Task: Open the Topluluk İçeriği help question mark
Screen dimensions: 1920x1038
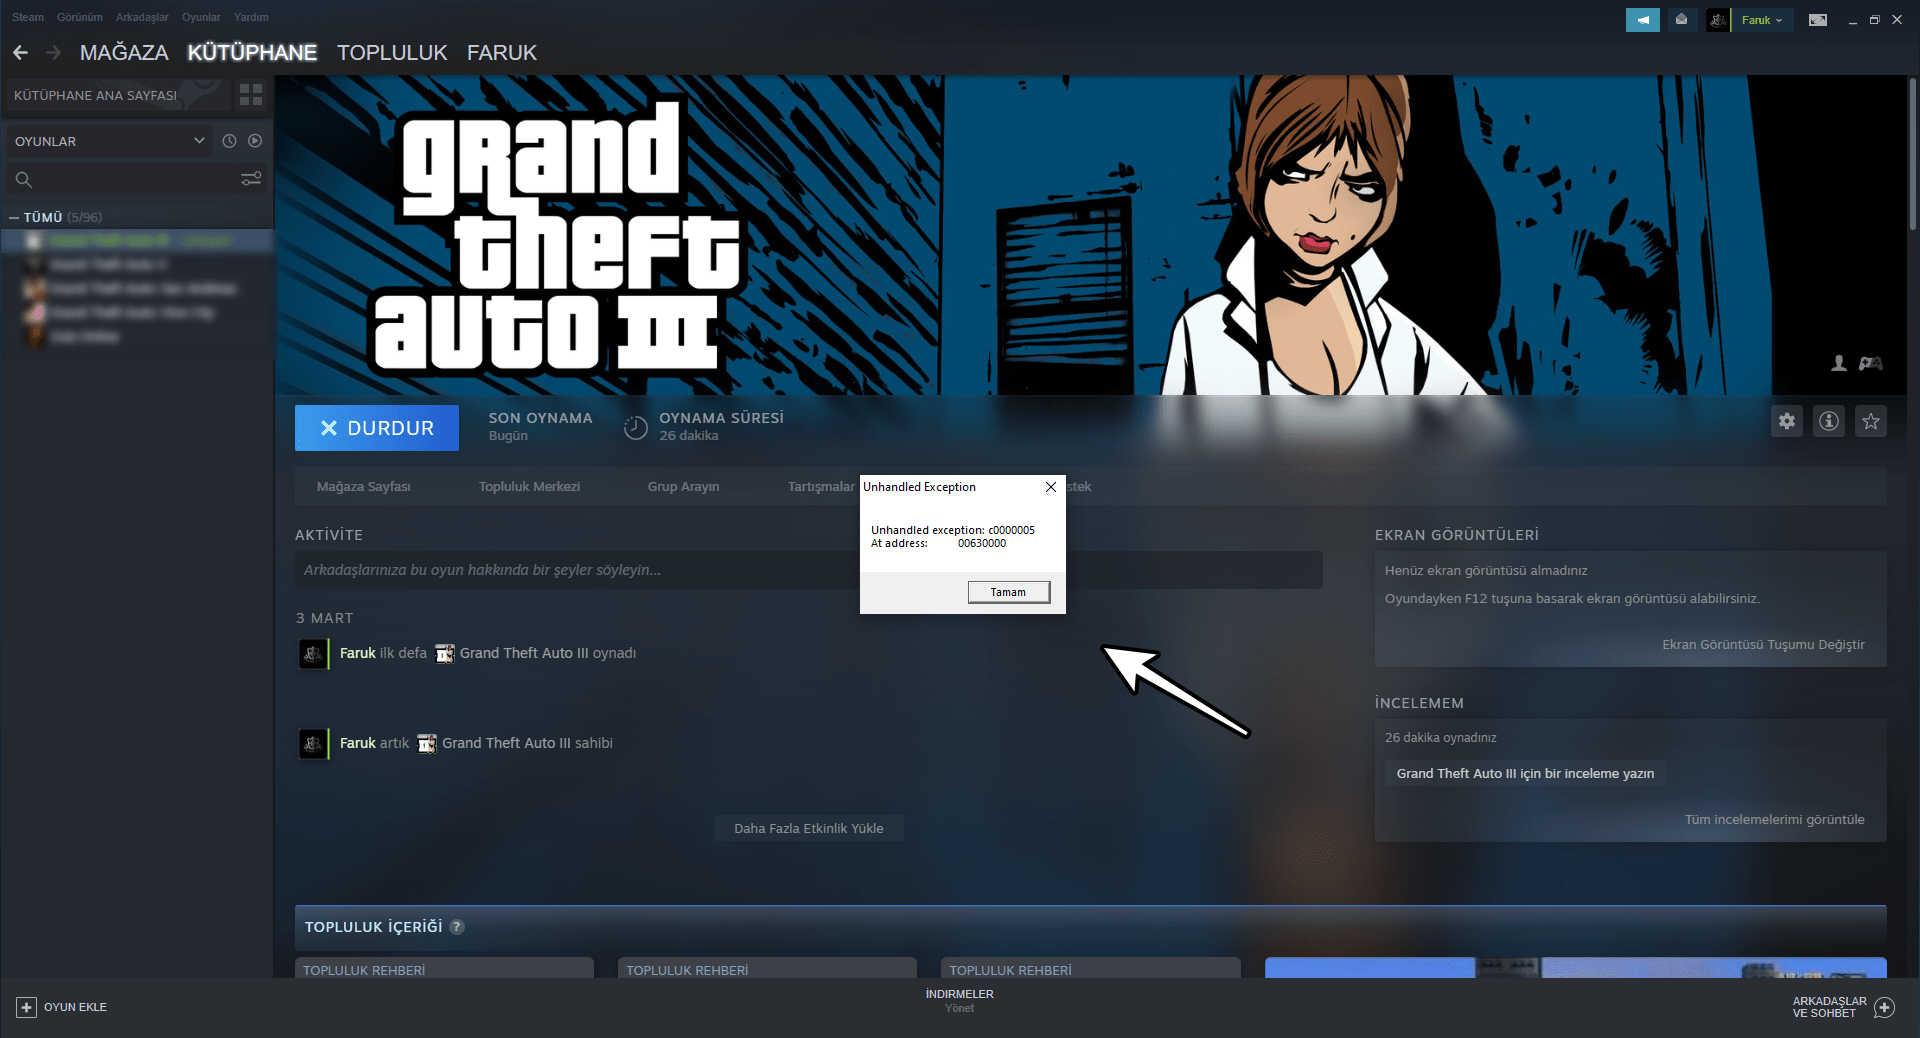Action: 457,927
